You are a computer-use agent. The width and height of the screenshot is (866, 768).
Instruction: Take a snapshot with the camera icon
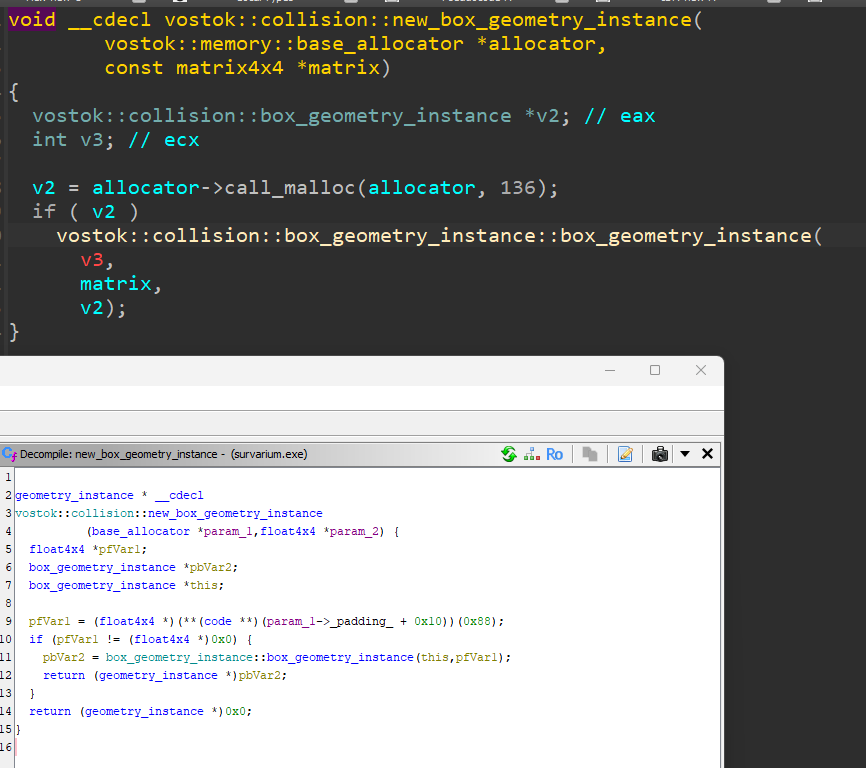659,454
